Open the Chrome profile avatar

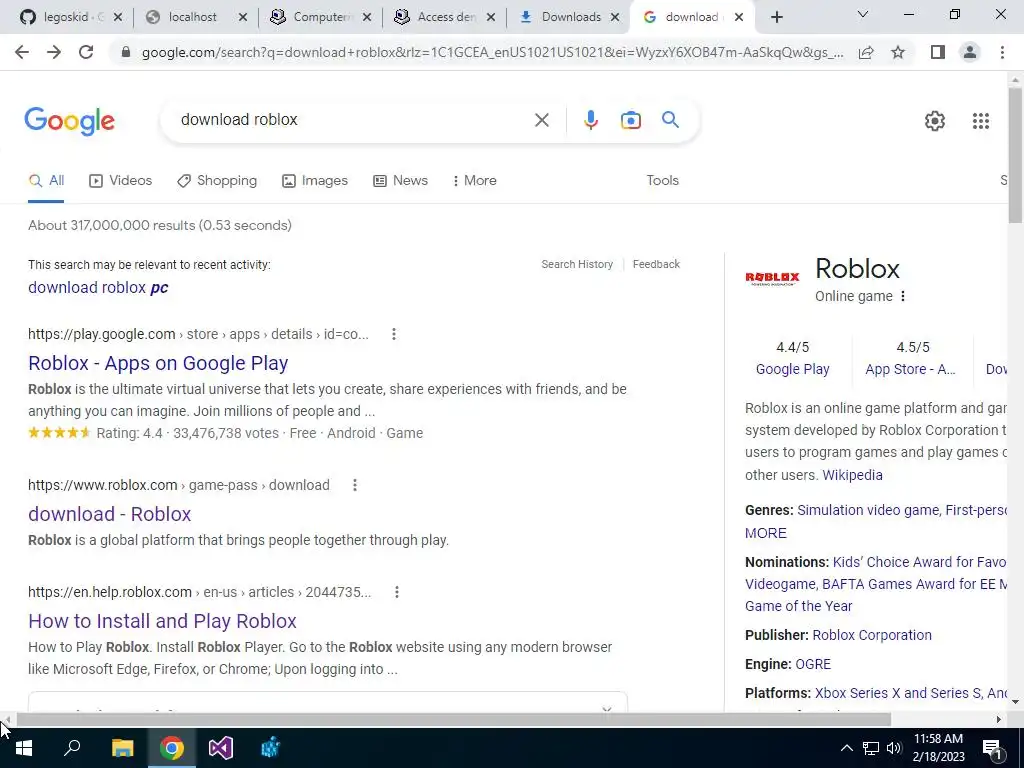(x=970, y=52)
